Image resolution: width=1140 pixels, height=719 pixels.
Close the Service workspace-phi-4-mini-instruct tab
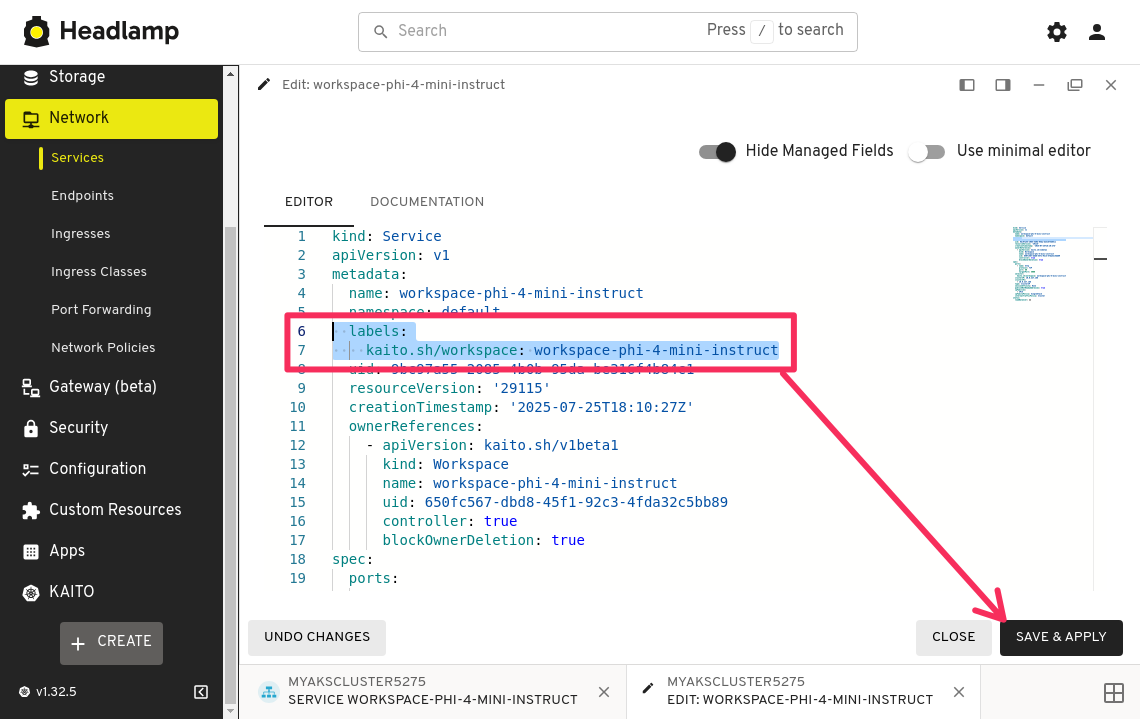[x=604, y=692]
